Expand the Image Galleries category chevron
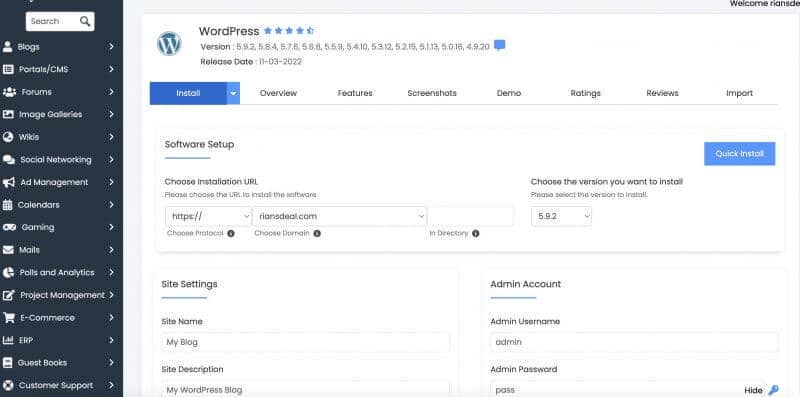The image size is (800, 397). [x=111, y=114]
